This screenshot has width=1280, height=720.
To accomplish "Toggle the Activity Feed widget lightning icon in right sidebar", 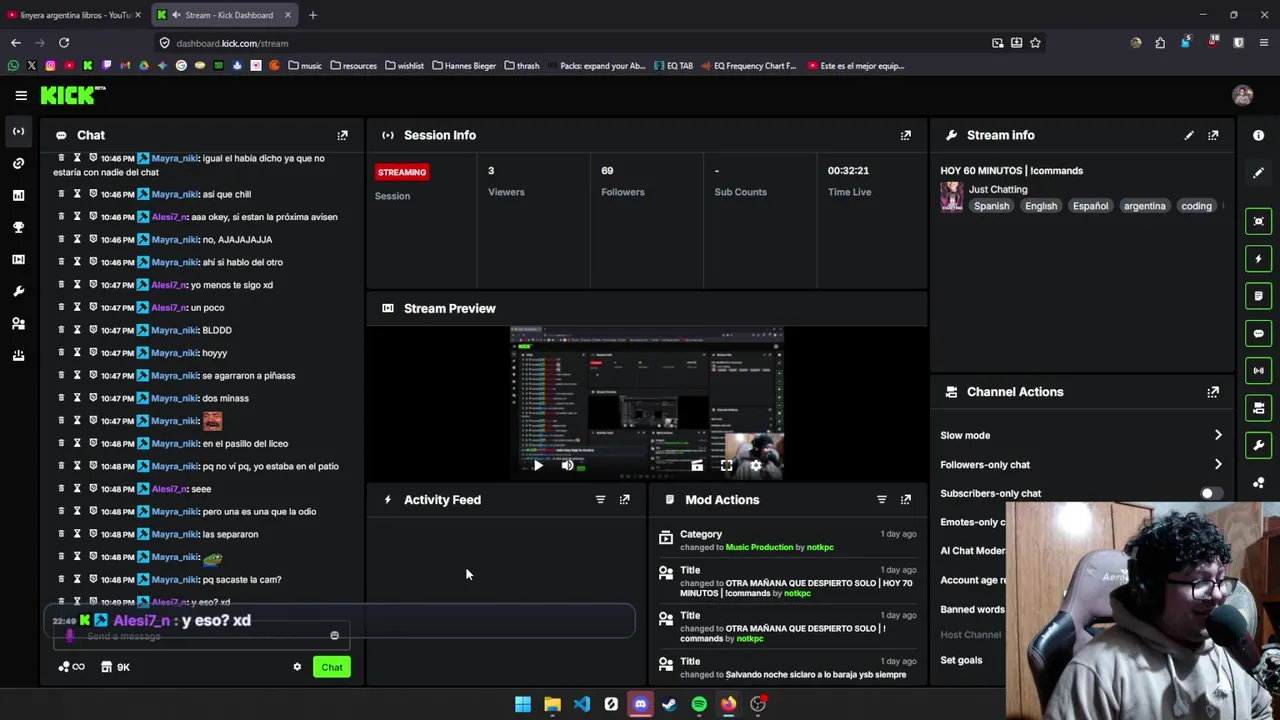I will [1259, 259].
